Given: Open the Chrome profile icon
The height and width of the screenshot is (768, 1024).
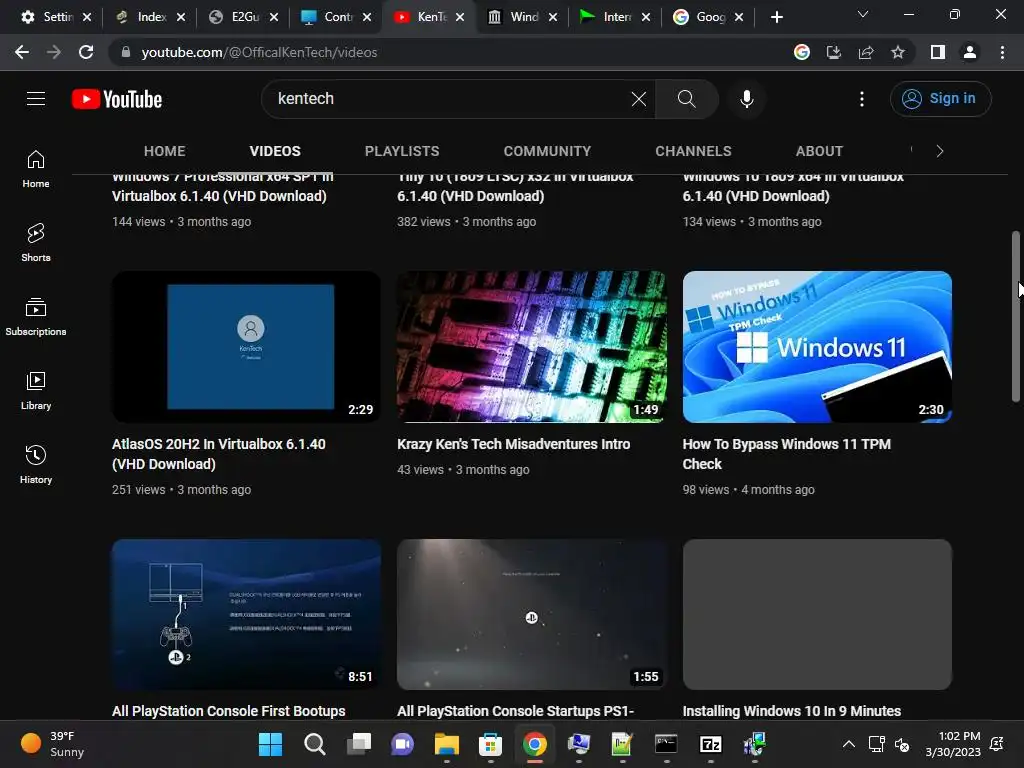Looking at the screenshot, I should click(x=970, y=52).
